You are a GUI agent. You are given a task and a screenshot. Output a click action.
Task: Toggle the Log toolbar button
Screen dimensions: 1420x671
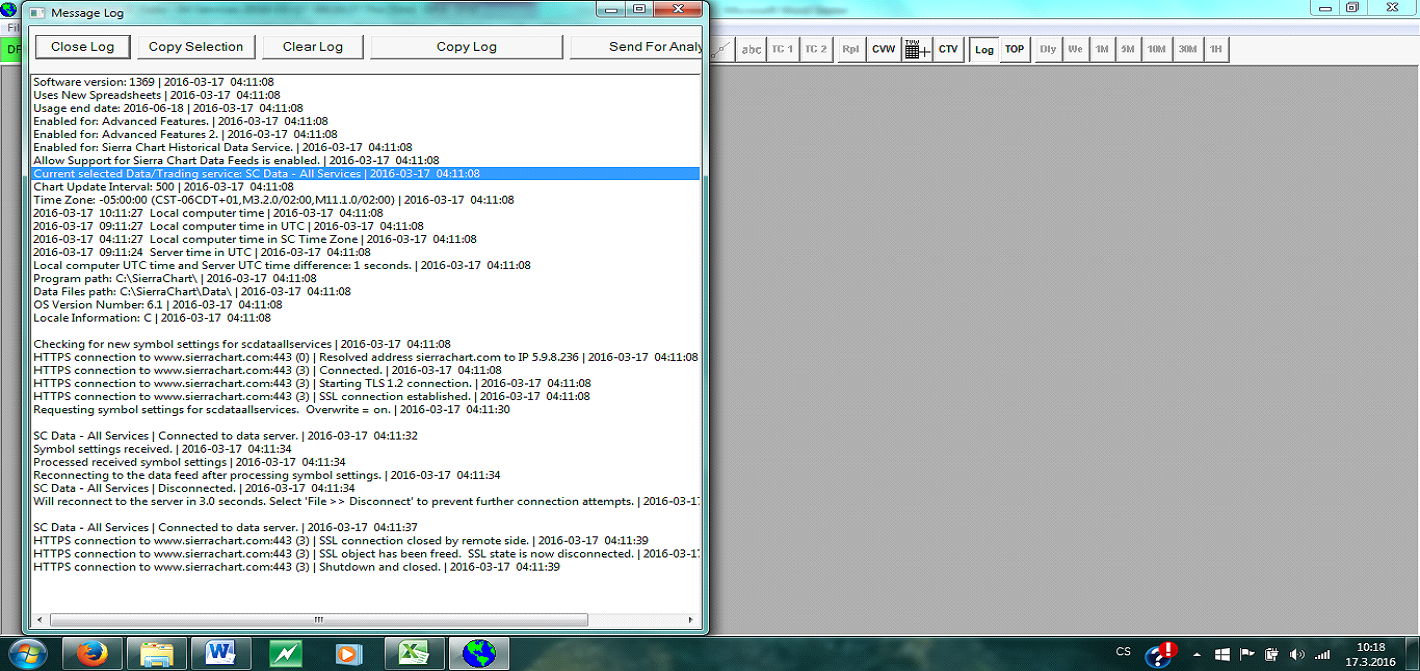(984, 49)
